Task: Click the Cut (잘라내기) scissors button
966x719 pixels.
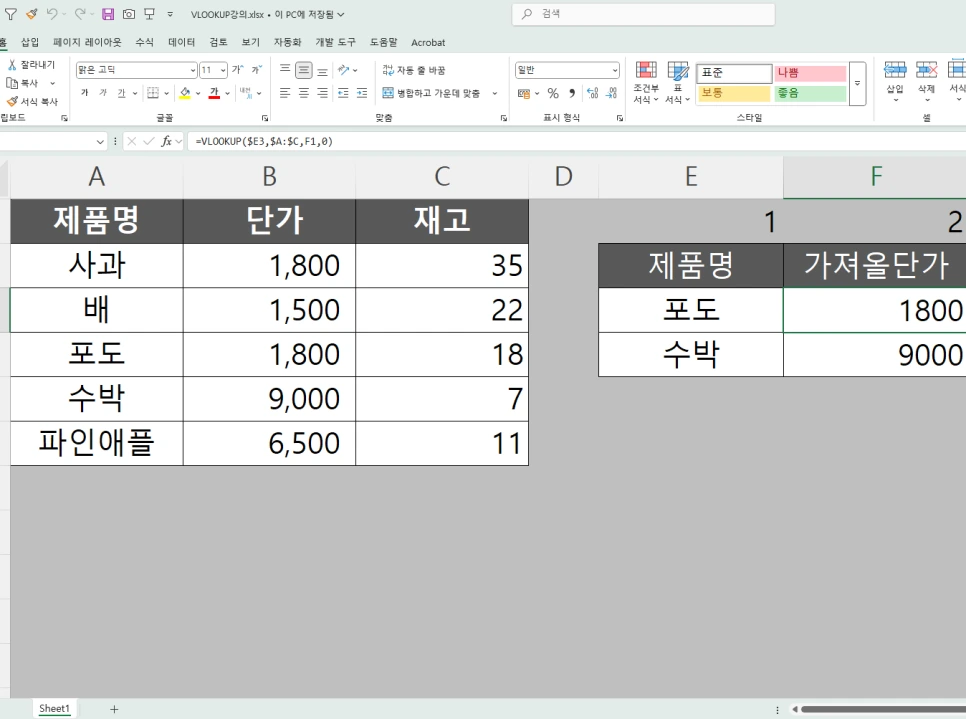Action: (31, 64)
